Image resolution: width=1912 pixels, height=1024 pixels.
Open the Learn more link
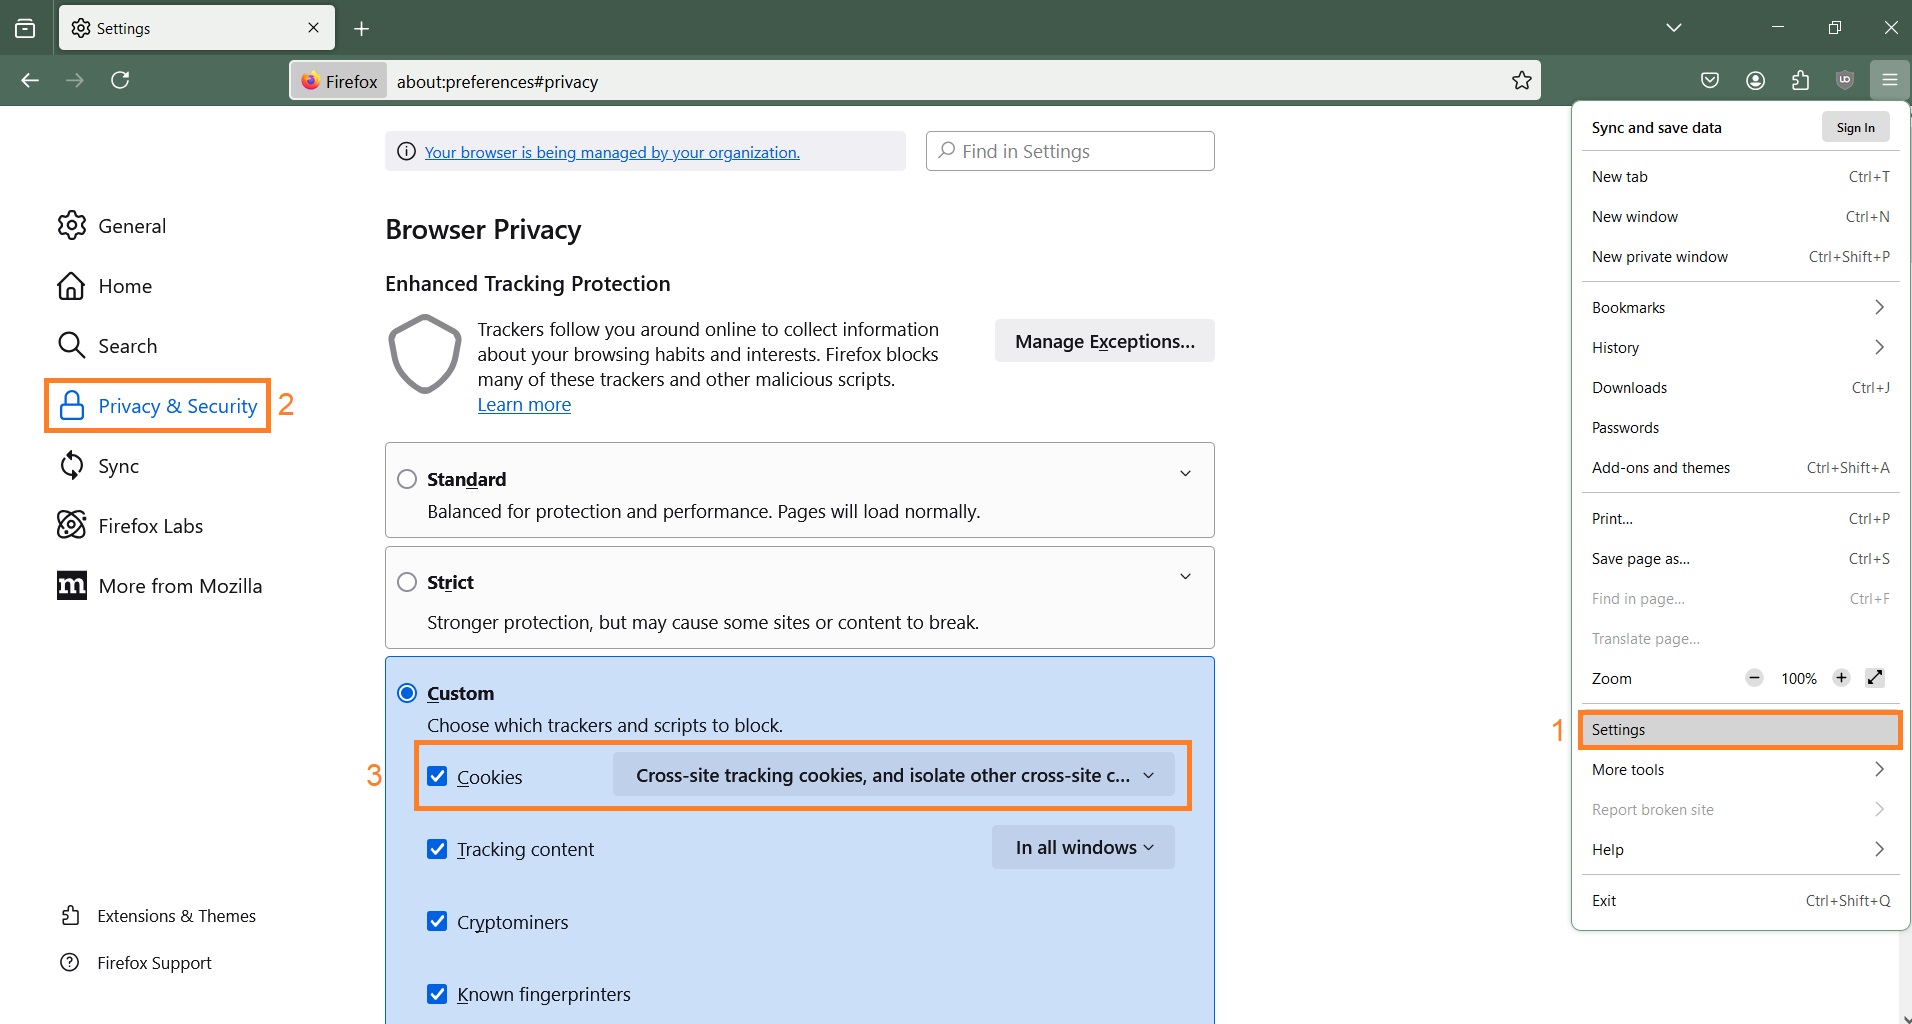(523, 404)
